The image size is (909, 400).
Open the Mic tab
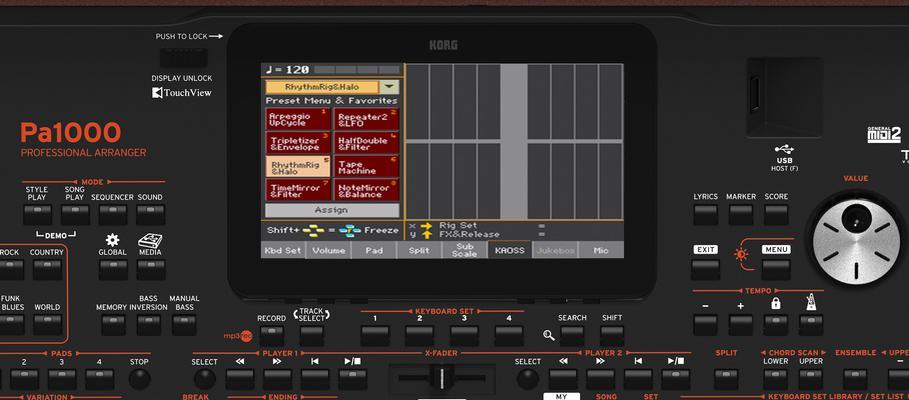pos(601,250)
